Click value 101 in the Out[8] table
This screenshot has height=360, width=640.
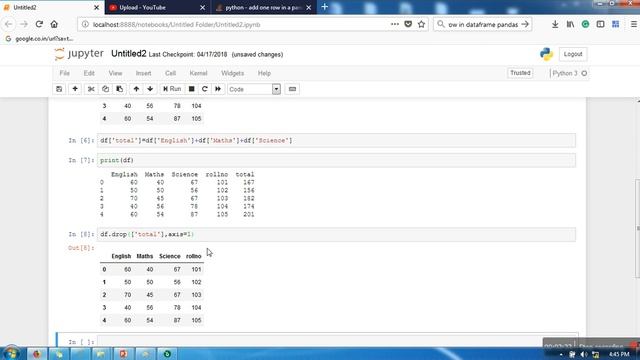tap(196, 269)
